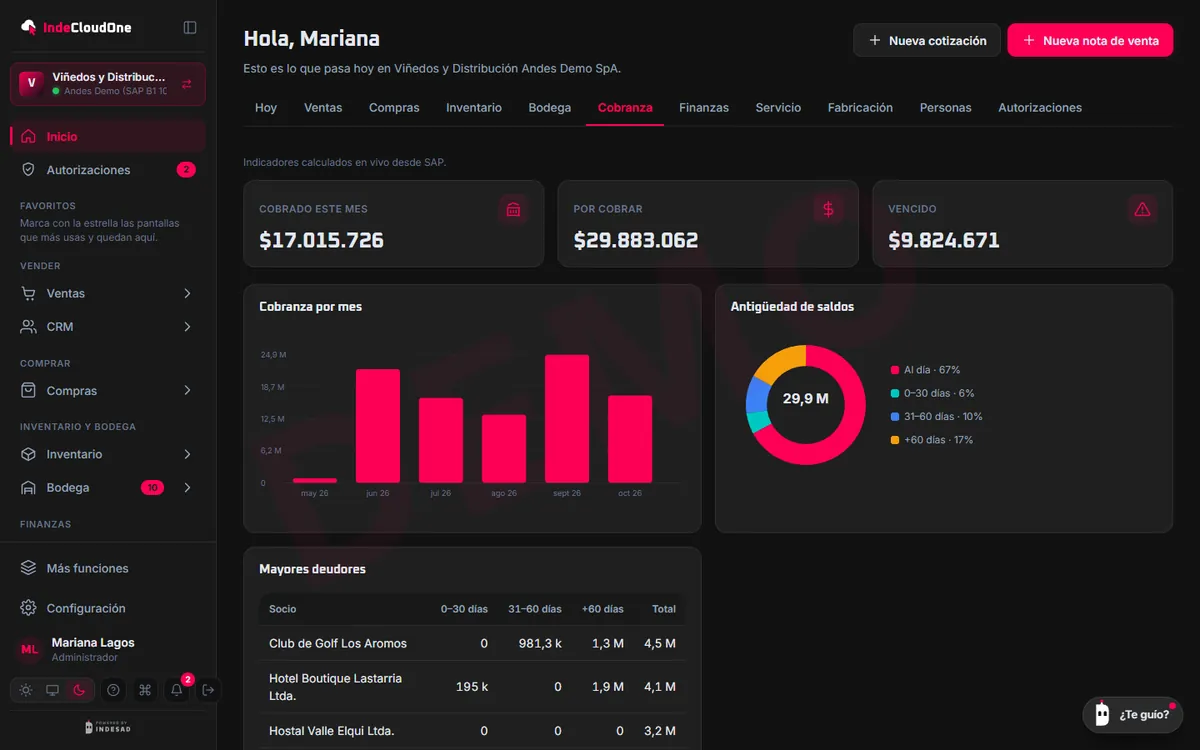Create a Nueva nota de venta
The width and height of the screenshot is (1200, 750).
1090,40
